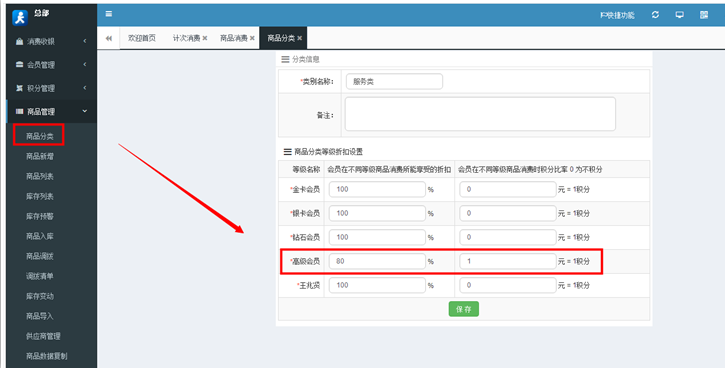Go to 调拨清单 in the sidebar
Screen dimensions: 725x368
pos(40,276)
